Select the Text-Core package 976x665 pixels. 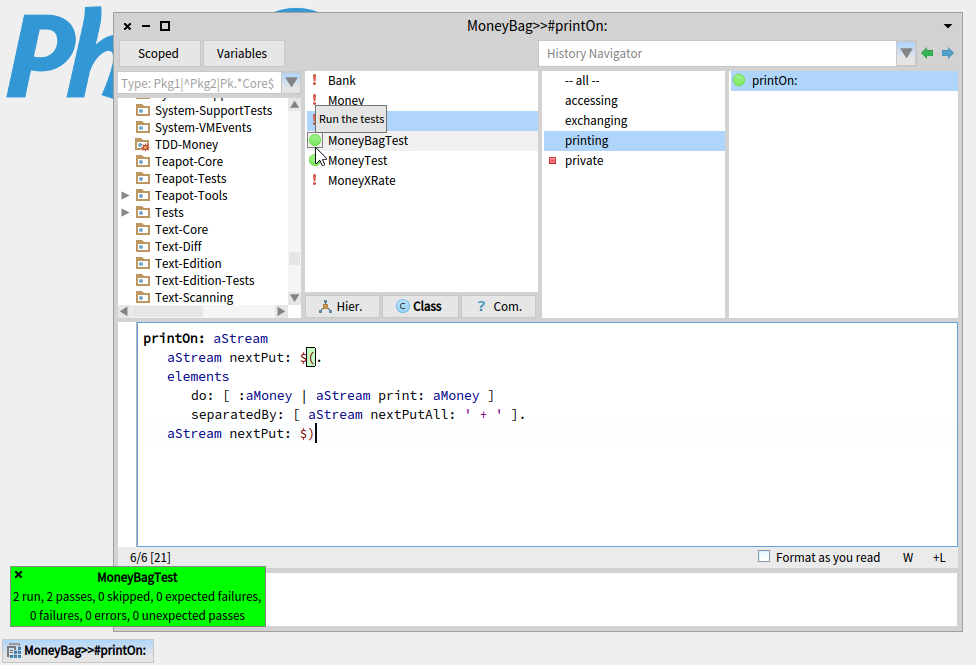[181, 230]
